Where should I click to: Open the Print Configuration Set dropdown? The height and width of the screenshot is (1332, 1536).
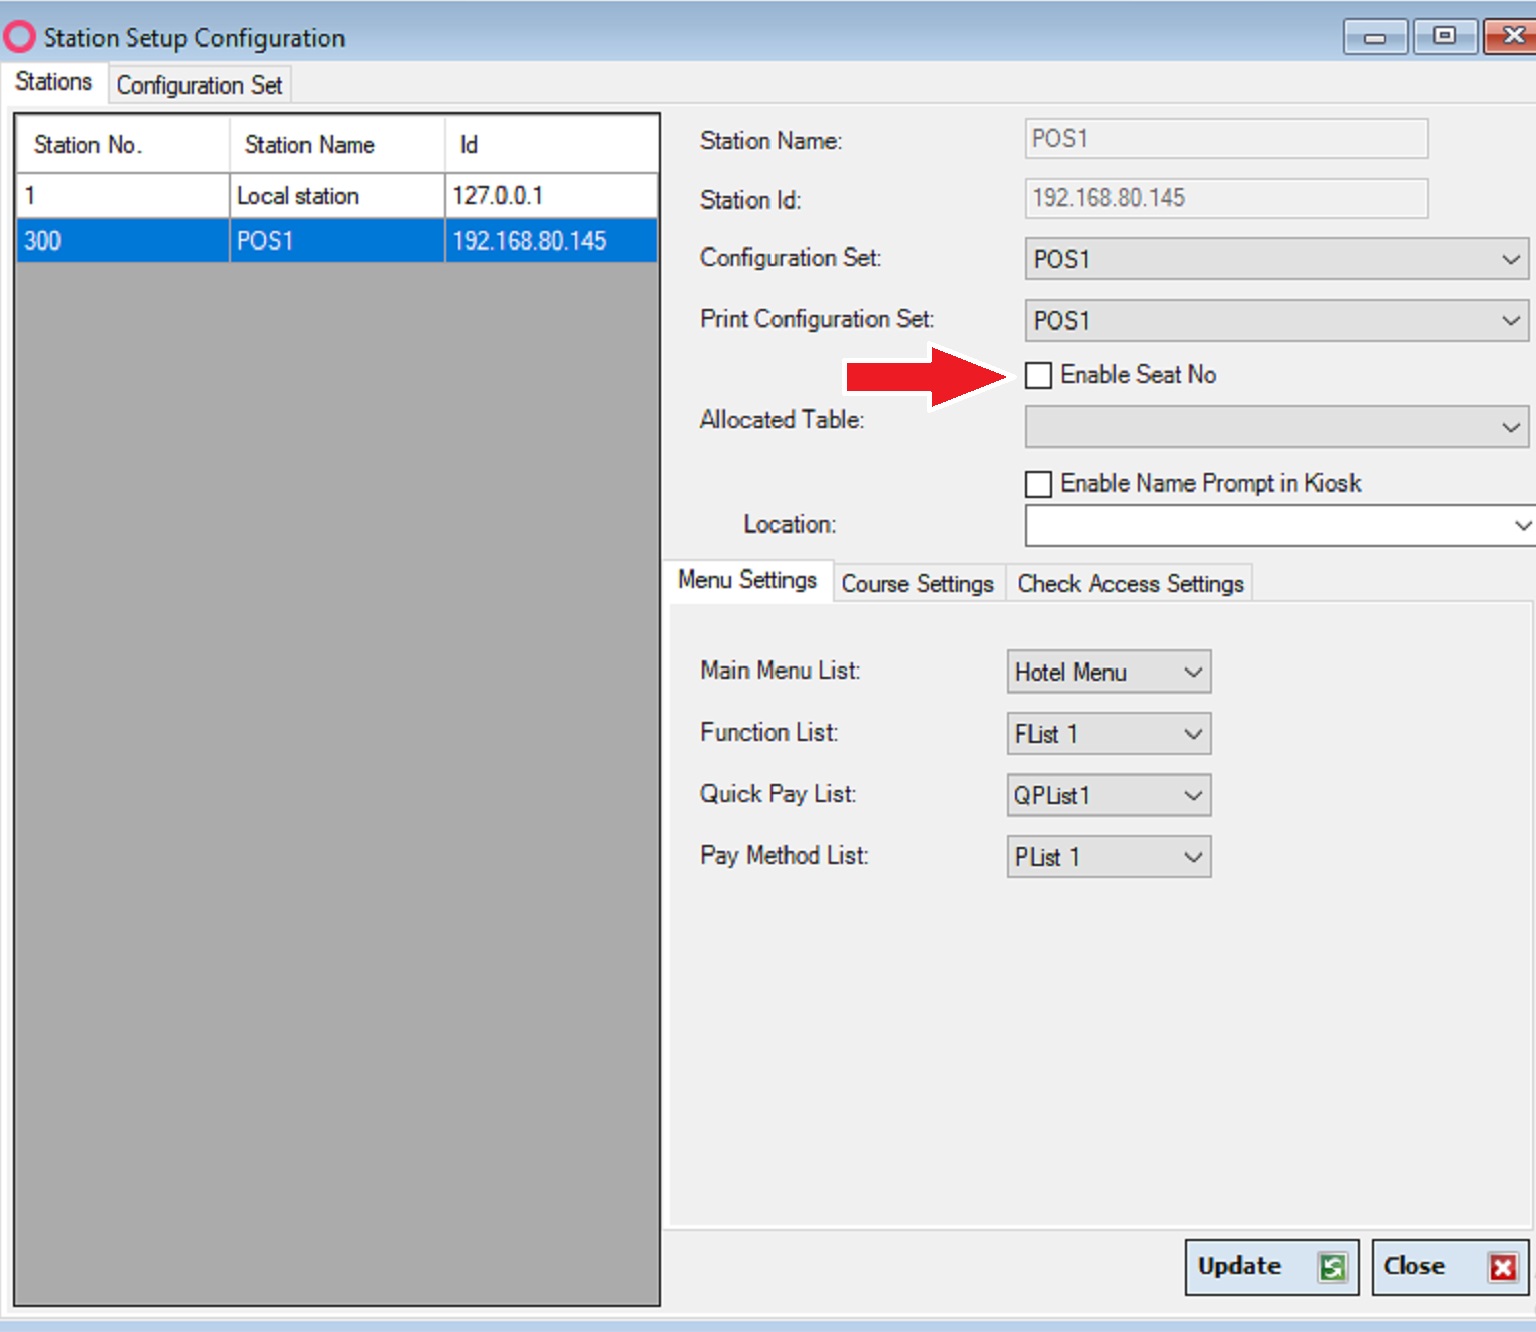[x=1510, y=320]
